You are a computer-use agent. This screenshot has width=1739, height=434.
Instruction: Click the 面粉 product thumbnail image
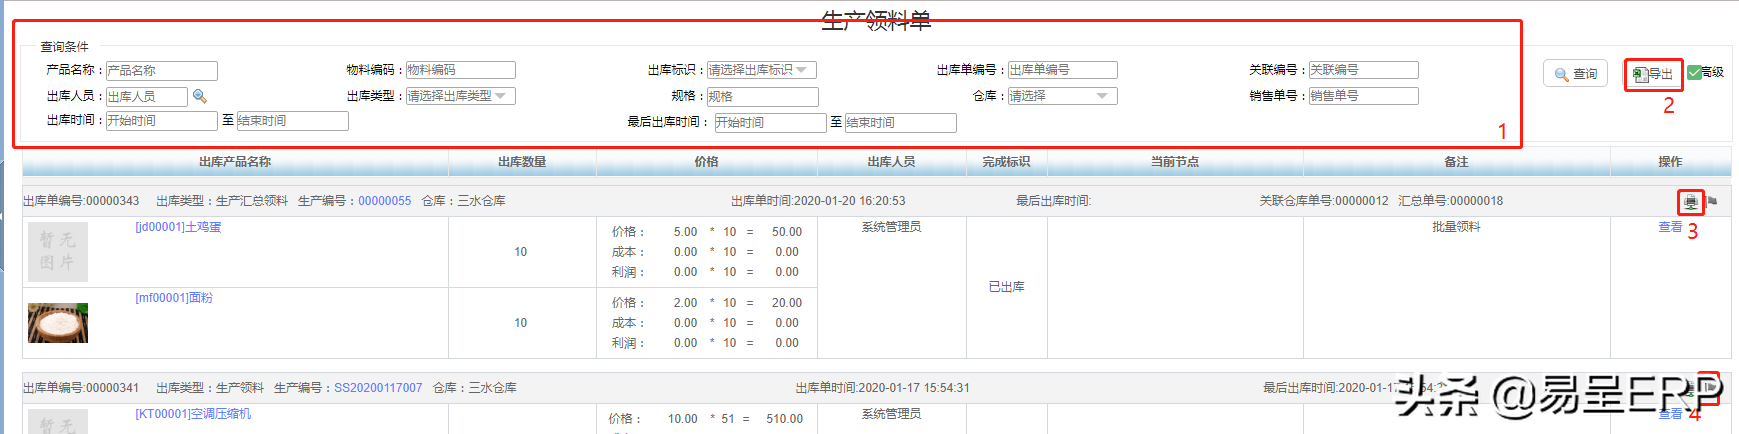(x=58, y=323)
